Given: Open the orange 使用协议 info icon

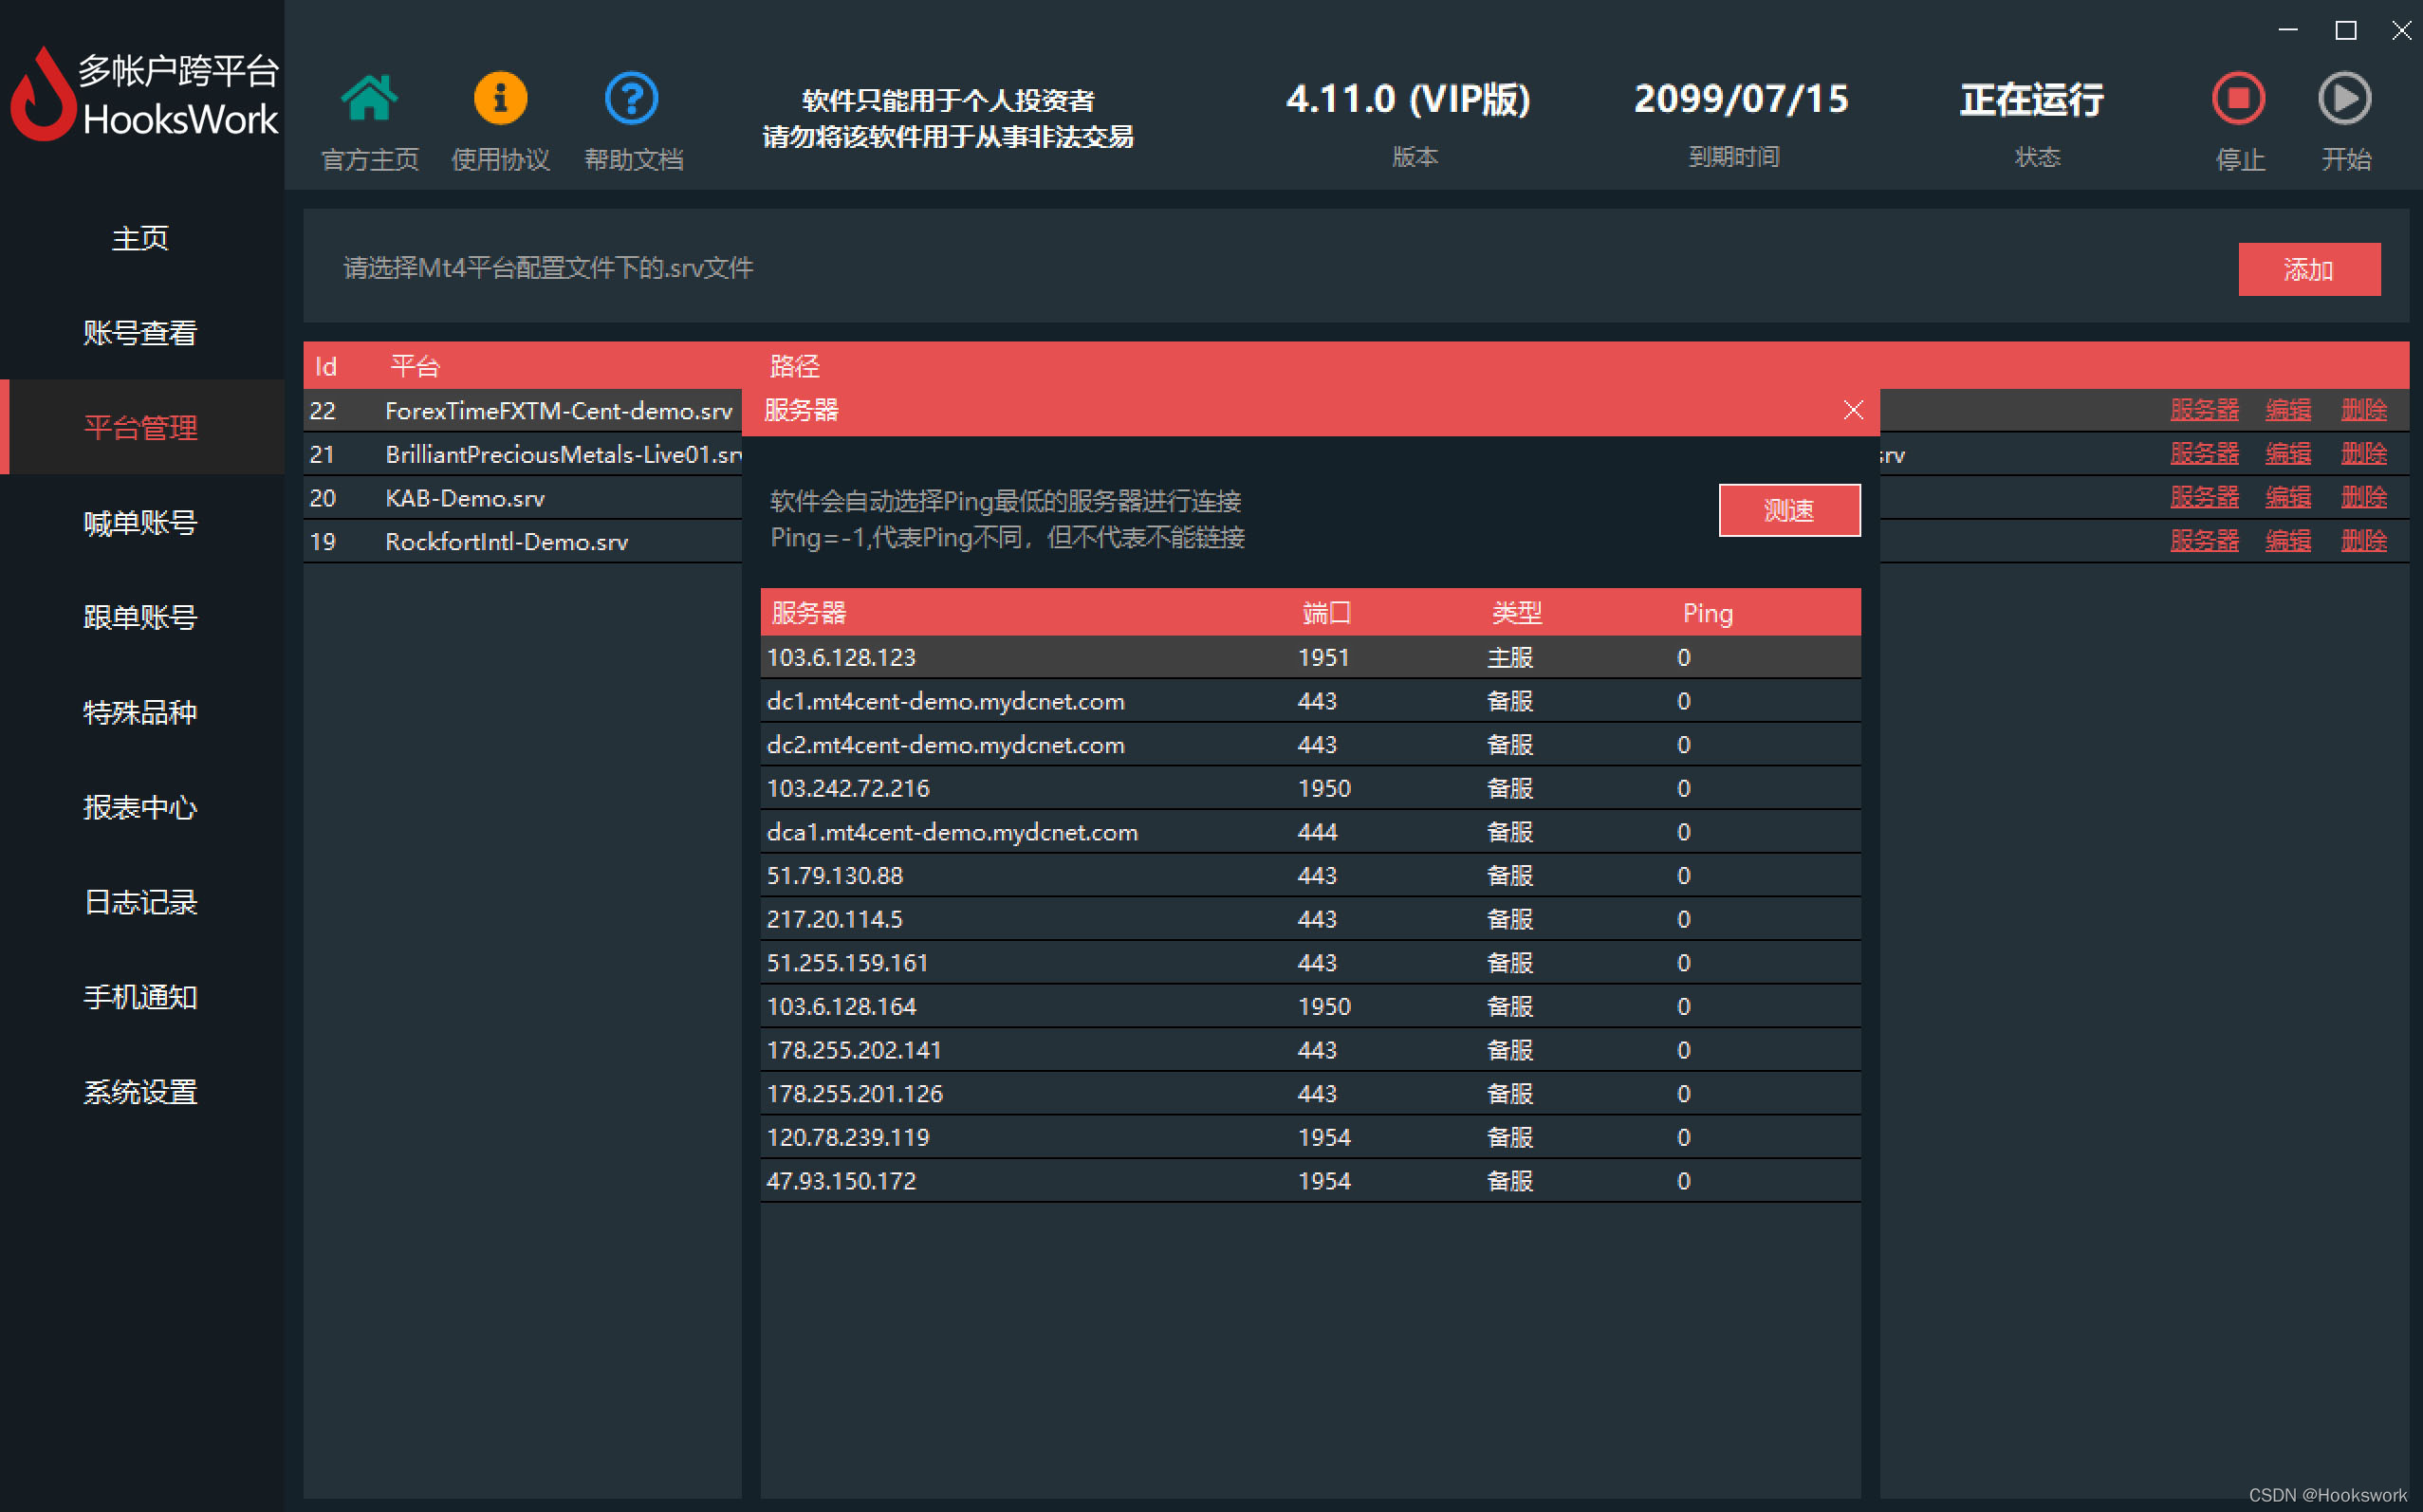Looking at the screenshot, I should (x=500, y=99).
